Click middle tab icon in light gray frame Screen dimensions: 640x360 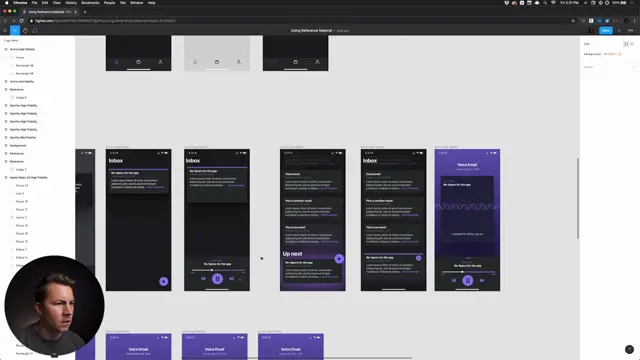[x=217, y=62]
